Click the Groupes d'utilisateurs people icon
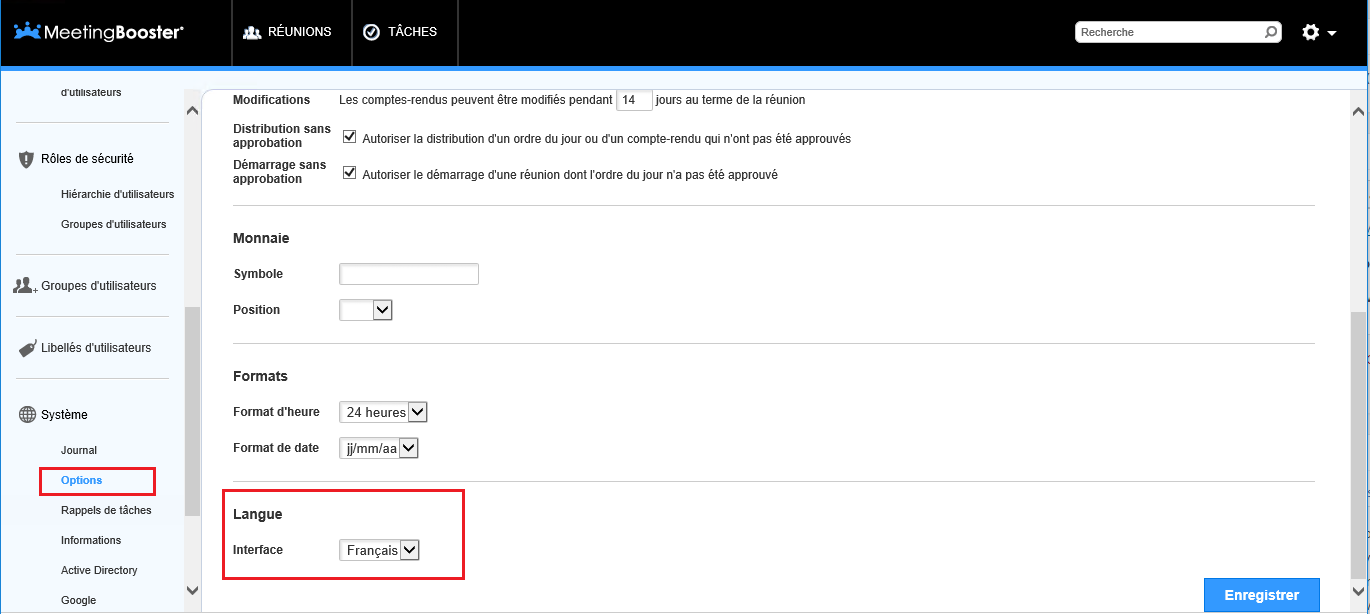This screenshot has height=616, width=1371. click(25, 286)
